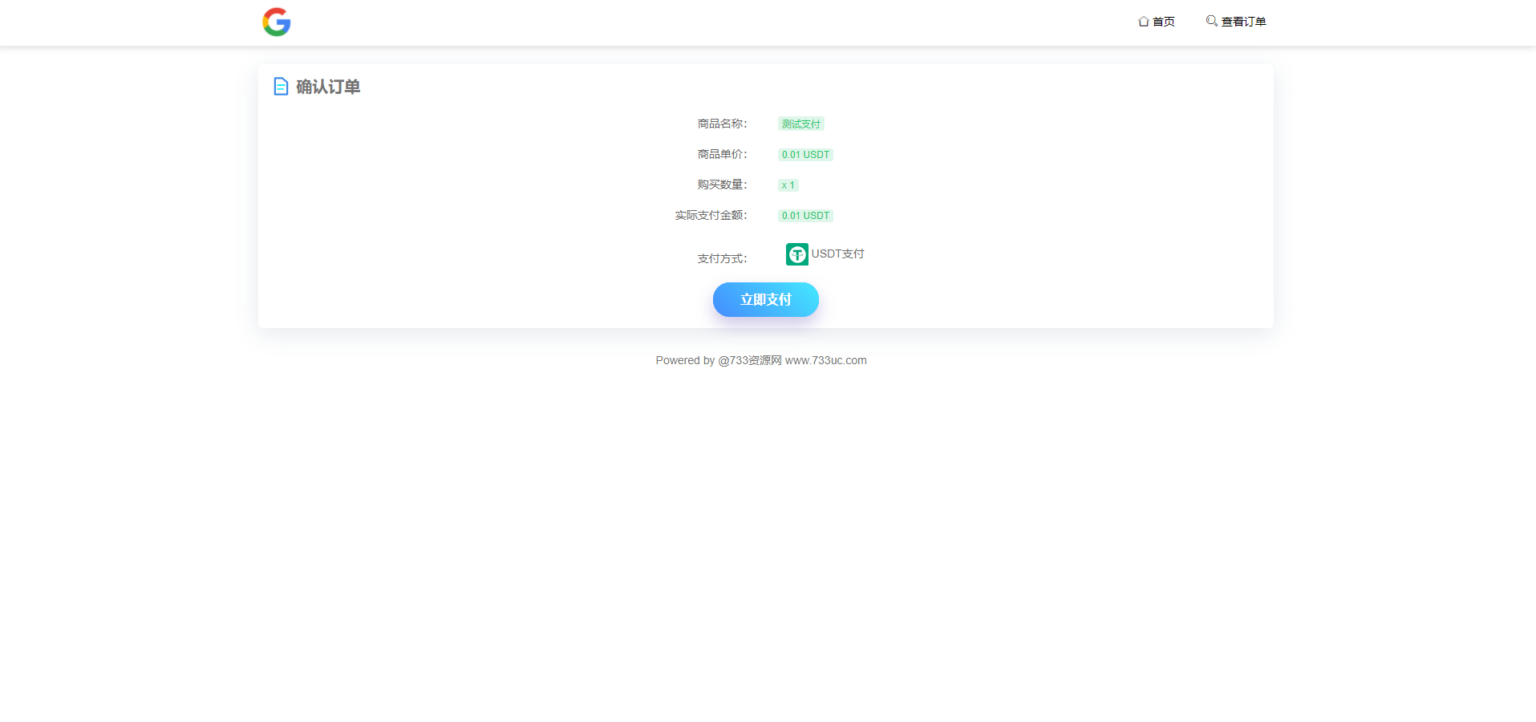Click the 0.01 USDT tag beside 实际支付金额

coord(805,216)
